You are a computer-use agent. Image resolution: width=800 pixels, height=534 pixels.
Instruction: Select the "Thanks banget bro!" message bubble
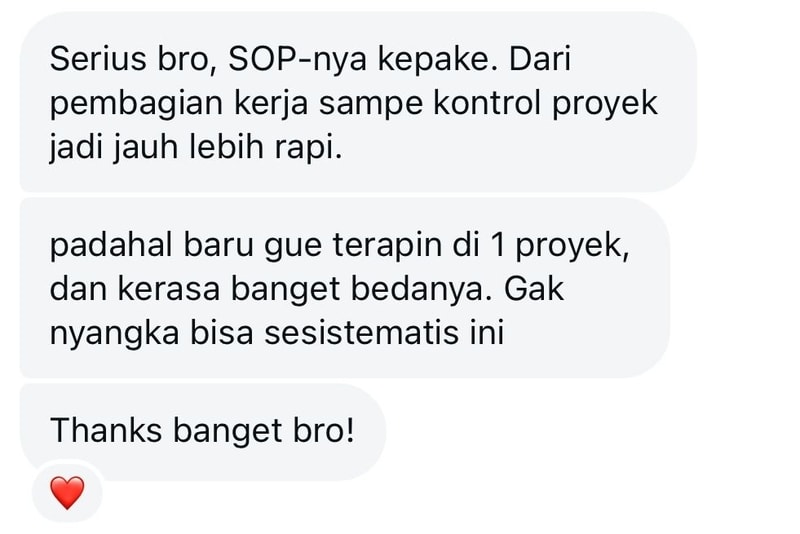(x=203, y=432)
